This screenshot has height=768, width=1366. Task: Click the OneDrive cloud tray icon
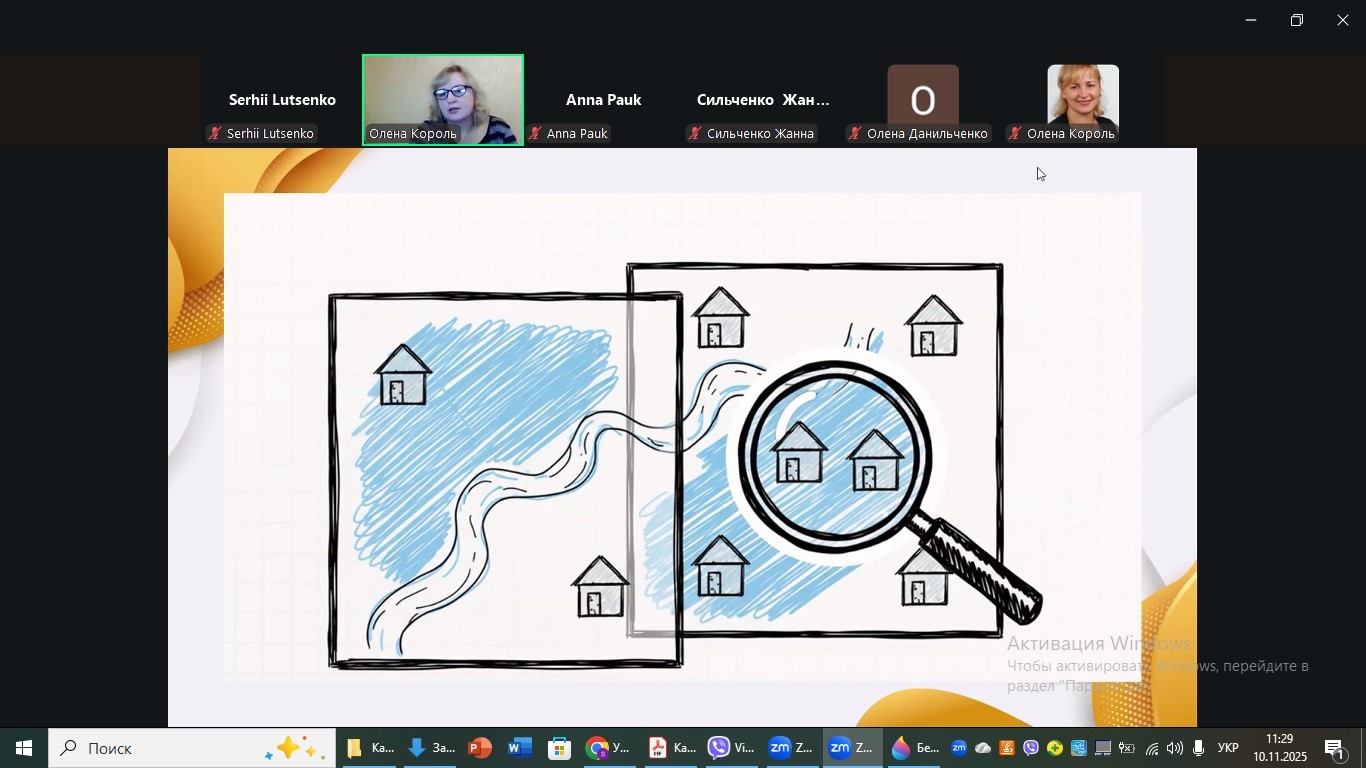coord(983,748)
